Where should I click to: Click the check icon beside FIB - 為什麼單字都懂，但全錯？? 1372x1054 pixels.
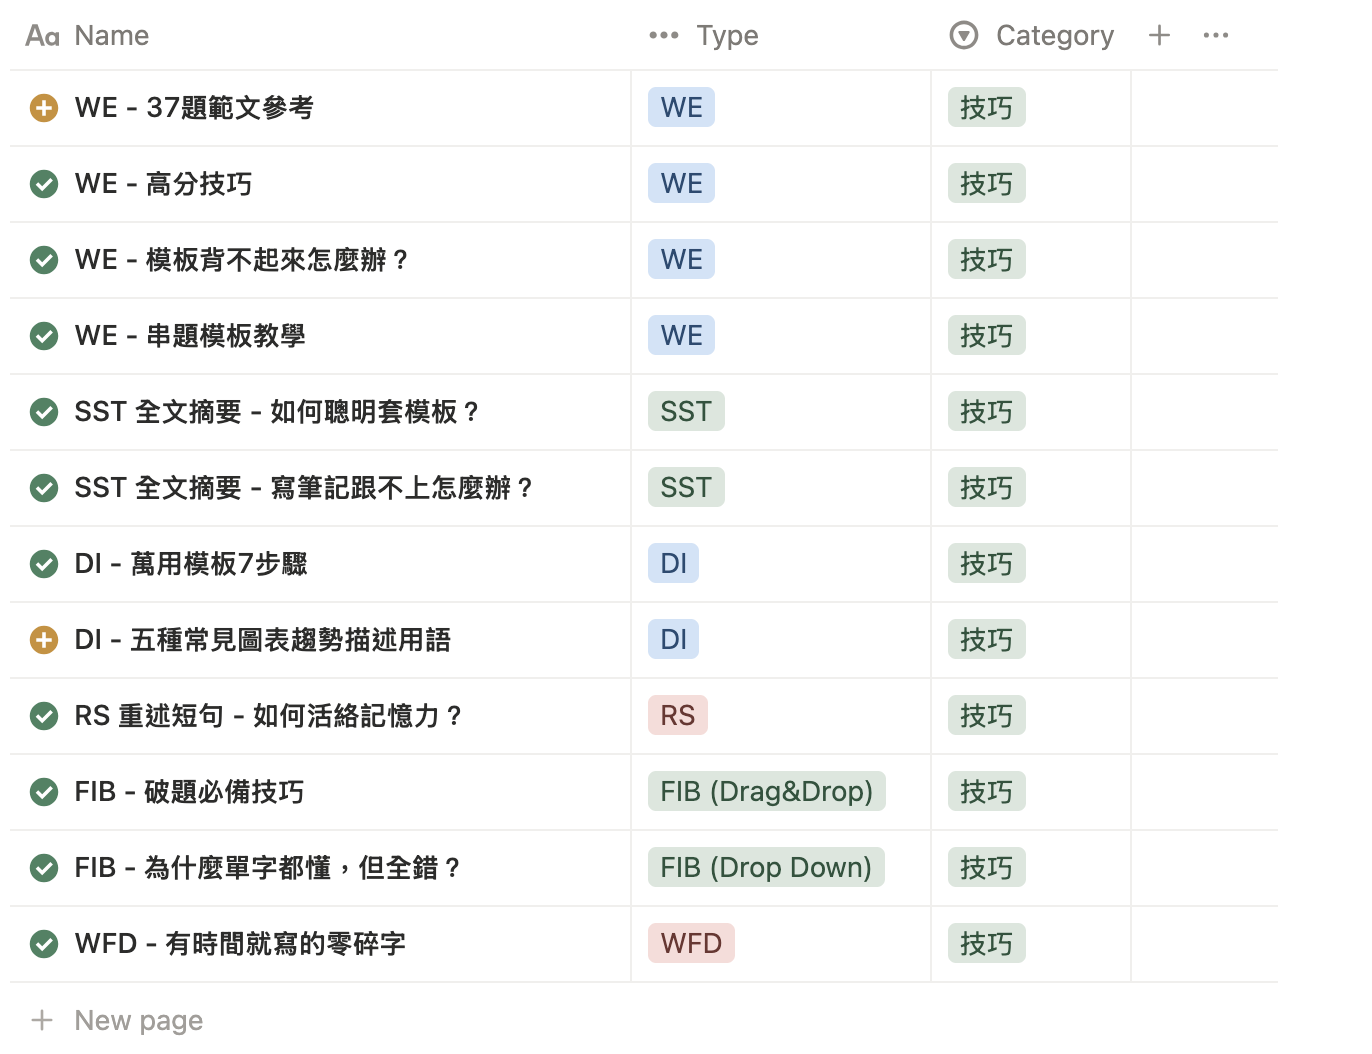(44, 868)
